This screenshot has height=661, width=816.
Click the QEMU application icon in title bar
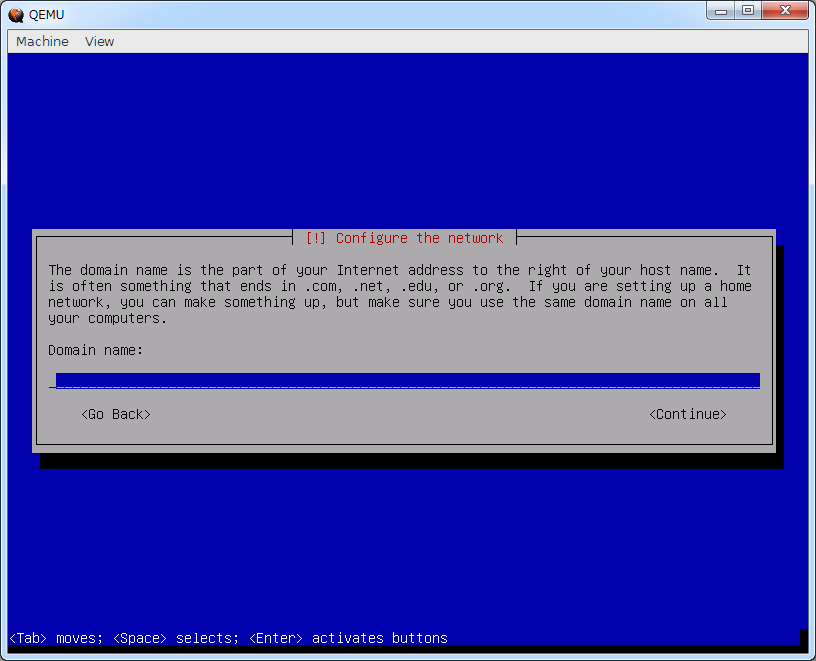[16, 15]
